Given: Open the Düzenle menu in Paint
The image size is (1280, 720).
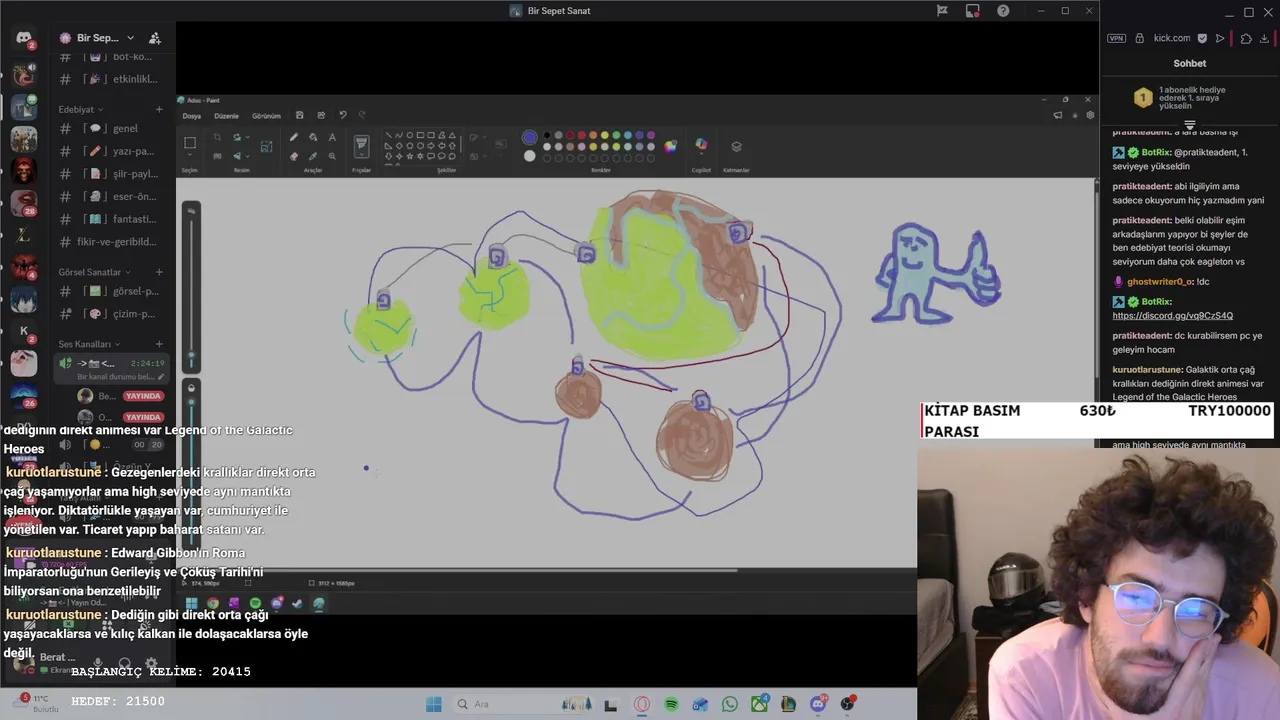Looking at the screenshot, I should [x=226, y=116].
